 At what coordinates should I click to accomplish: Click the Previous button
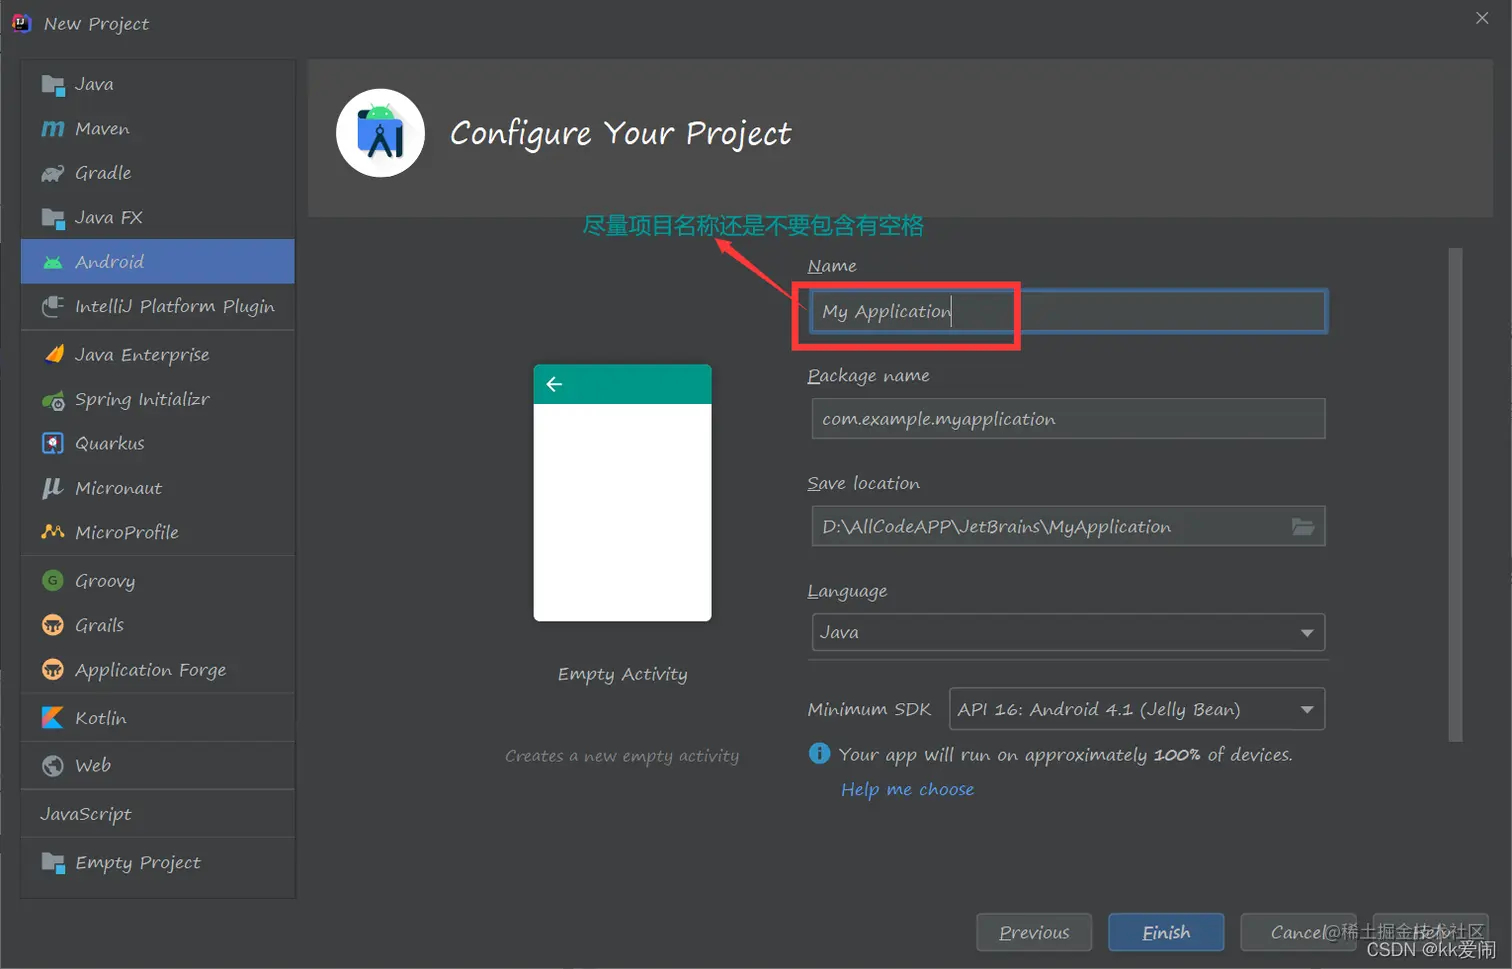click(1034, 932)
